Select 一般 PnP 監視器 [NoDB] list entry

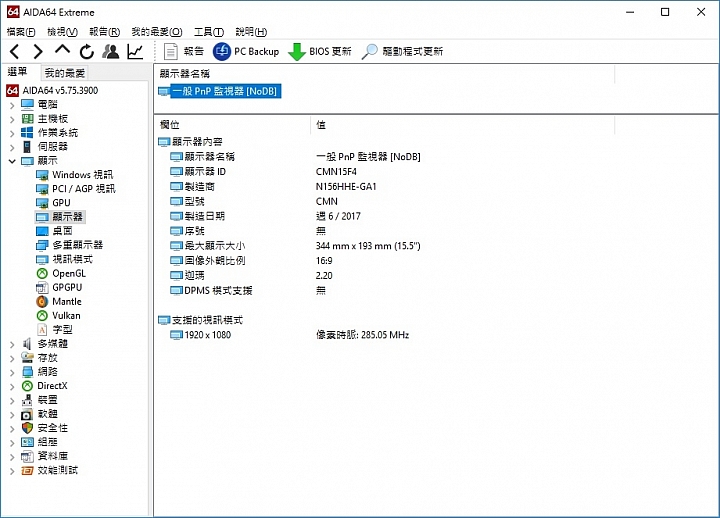tap(225, 91)
